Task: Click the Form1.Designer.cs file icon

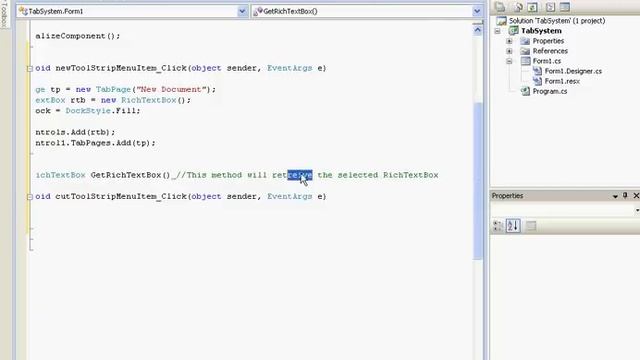Action: (x=538, y=71)
